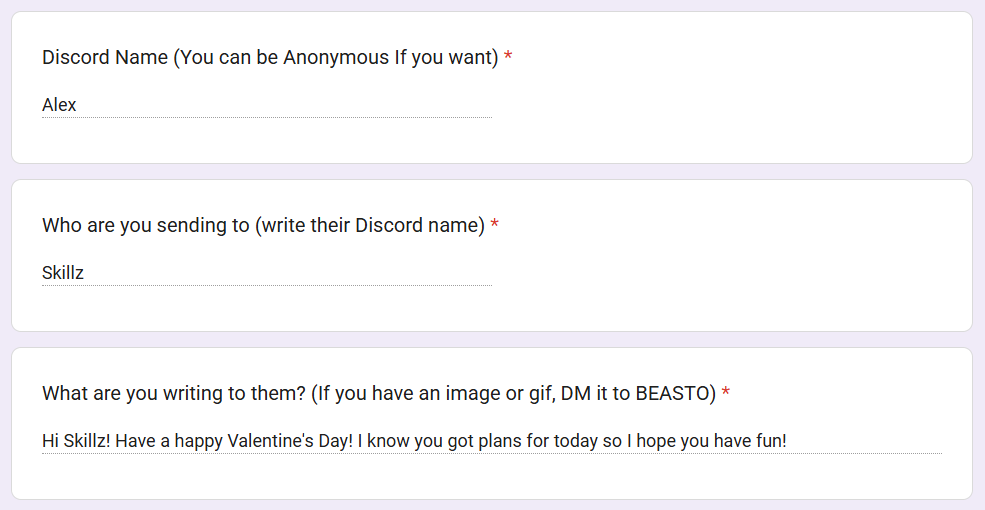Click the "Who are you sending to" label
Screen dimensions: 985x510
[x=145, y=226]
